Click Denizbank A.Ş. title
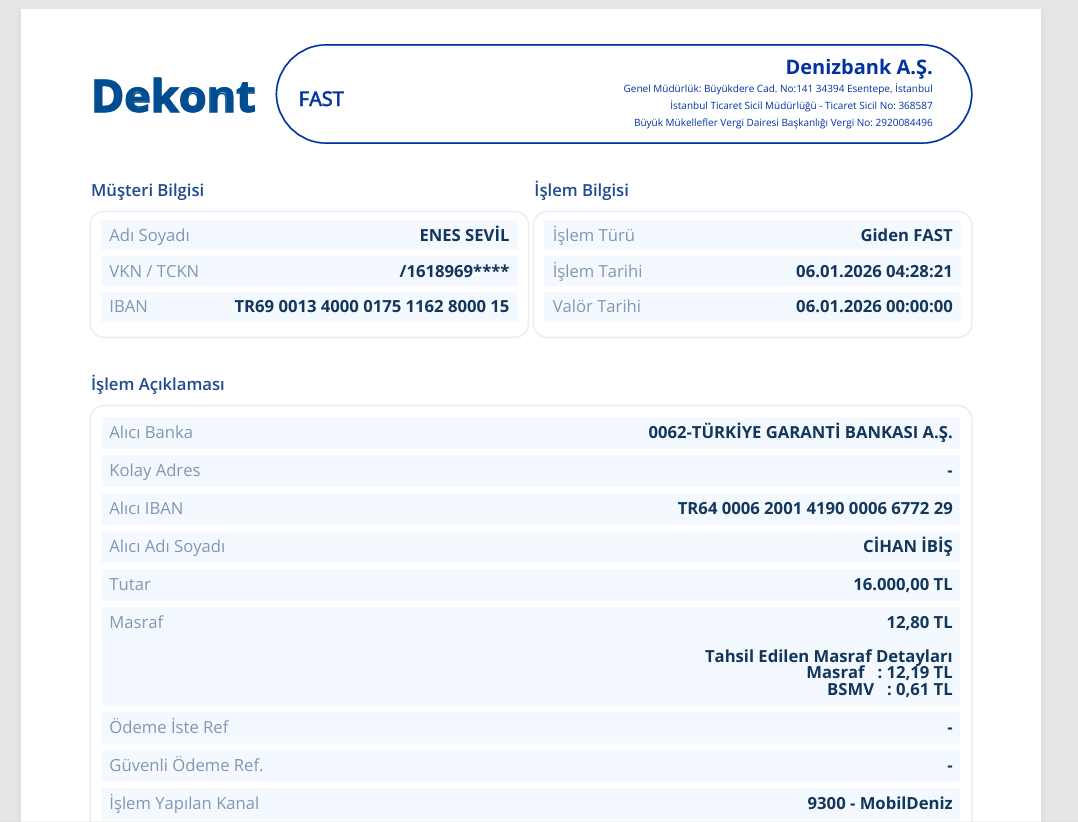 [x=859, y=67]
